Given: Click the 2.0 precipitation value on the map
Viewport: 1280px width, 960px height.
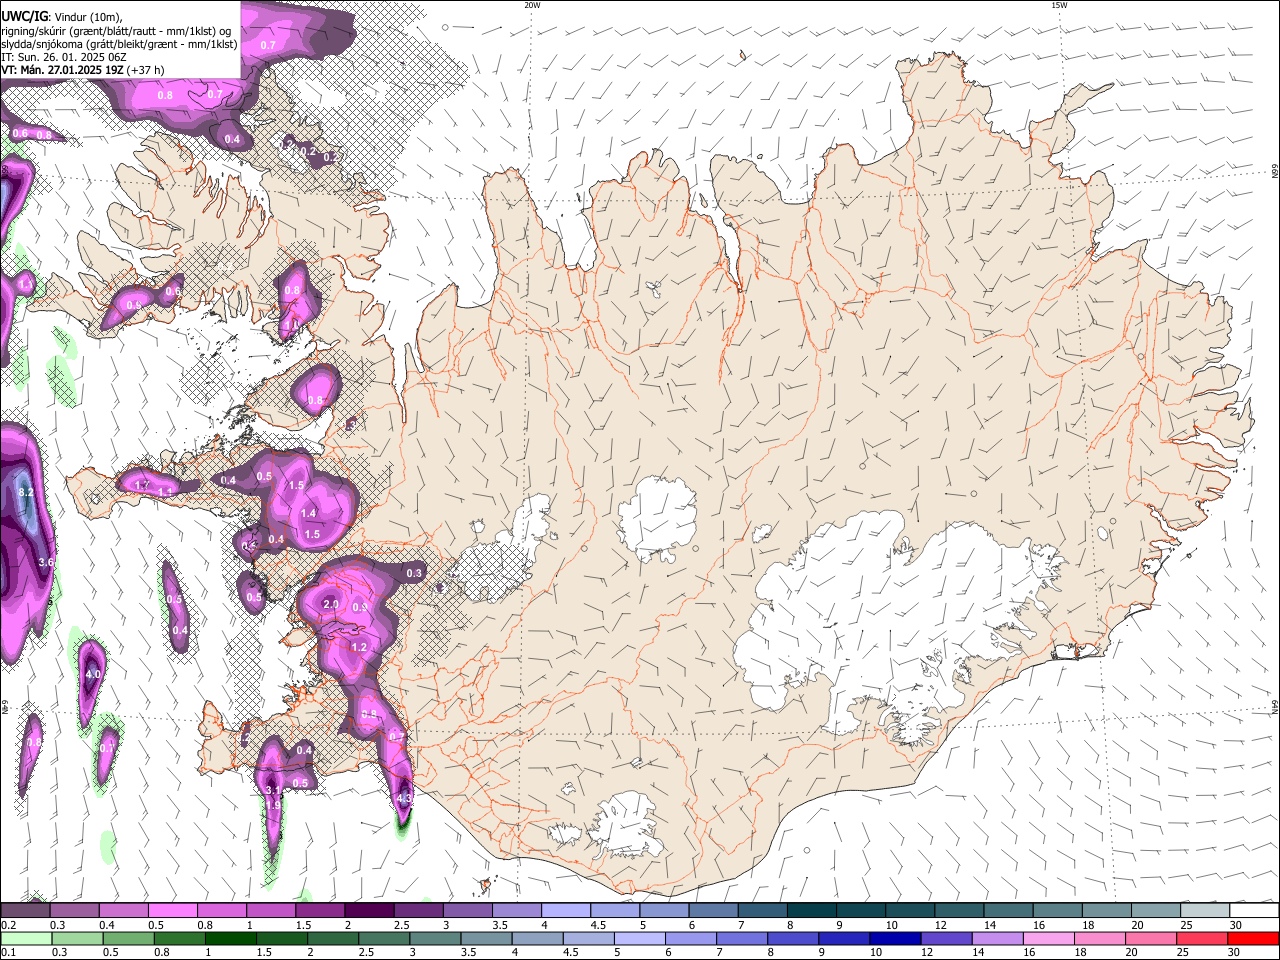Looking at the screenshot, I should tap(332, 605).
